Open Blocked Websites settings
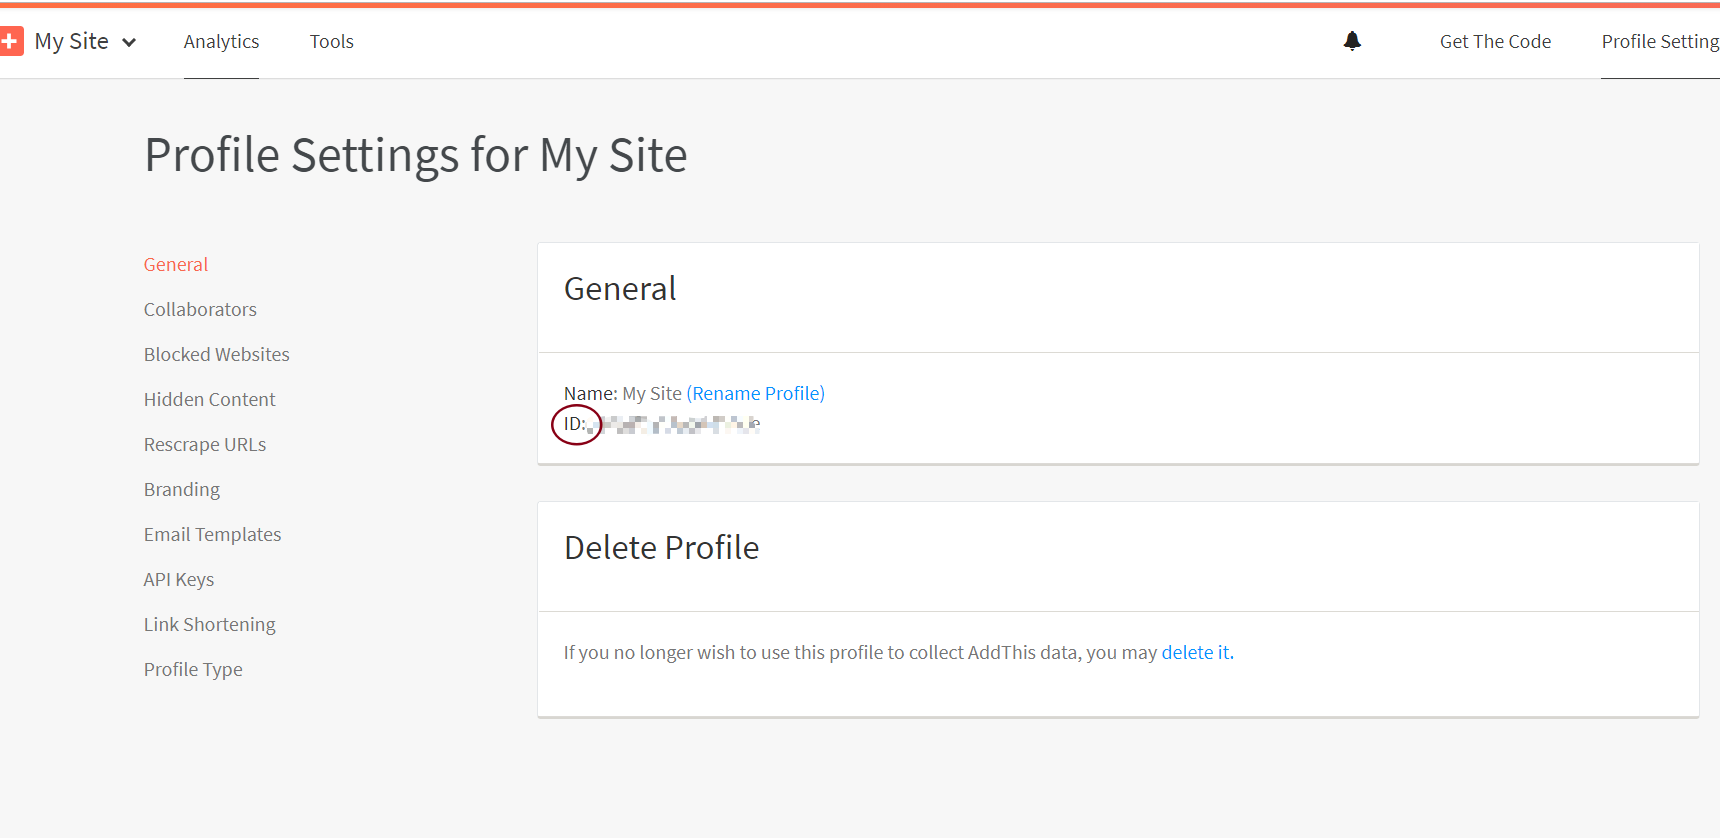Screen dimensions: 1720x838 click(x=217, y=355)
